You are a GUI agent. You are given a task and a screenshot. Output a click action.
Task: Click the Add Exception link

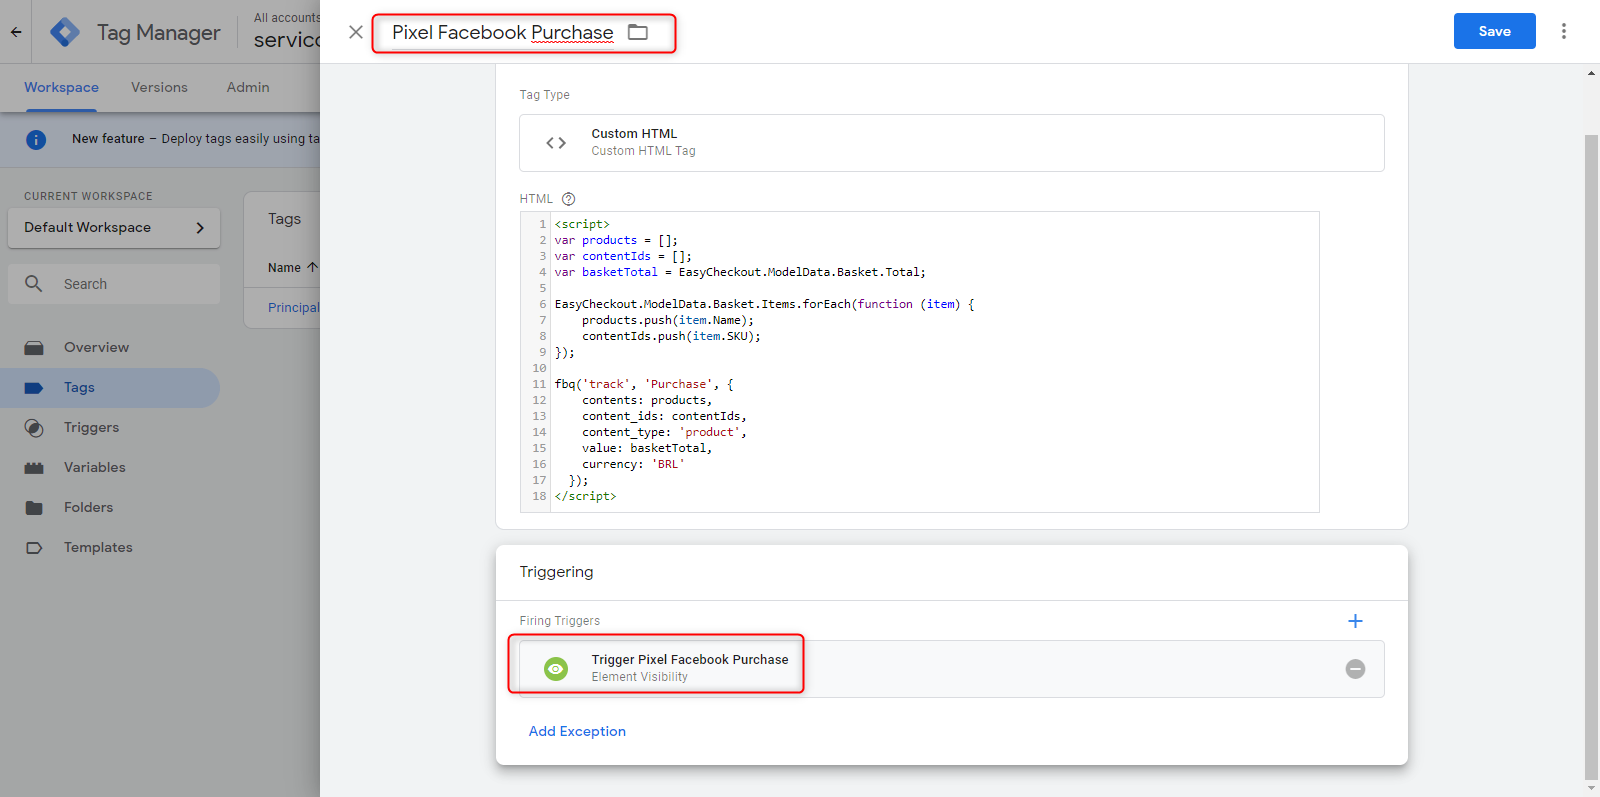pos(577,731)
